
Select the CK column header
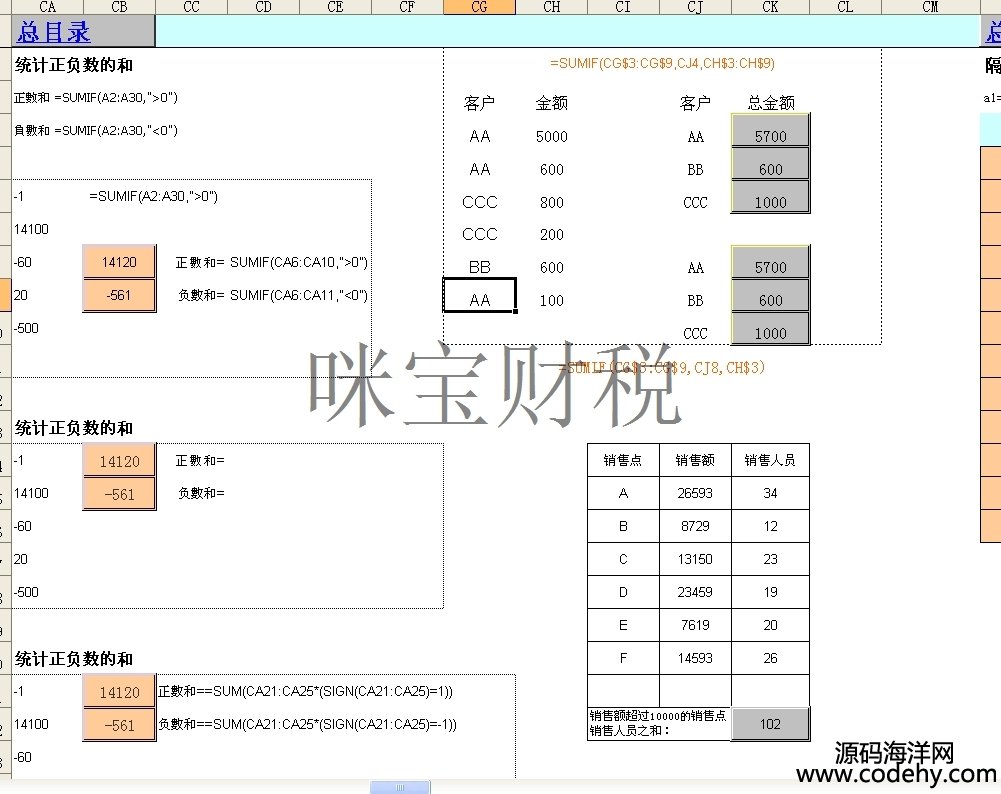(770, 7)
